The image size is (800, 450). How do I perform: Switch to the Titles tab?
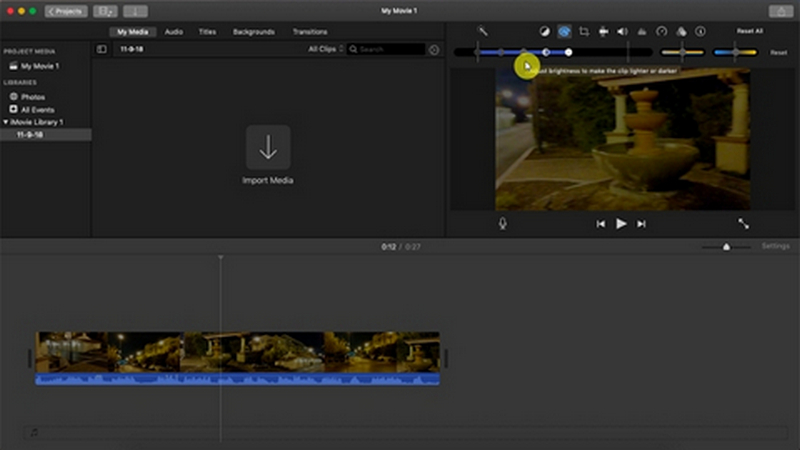pos(207,32)
